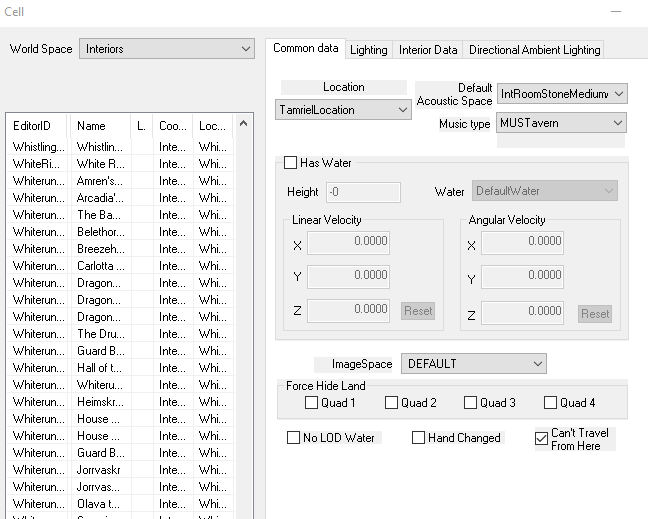Sort by the Loc... column header
Viewport: 648px width, 519px height.
[212, 126]
